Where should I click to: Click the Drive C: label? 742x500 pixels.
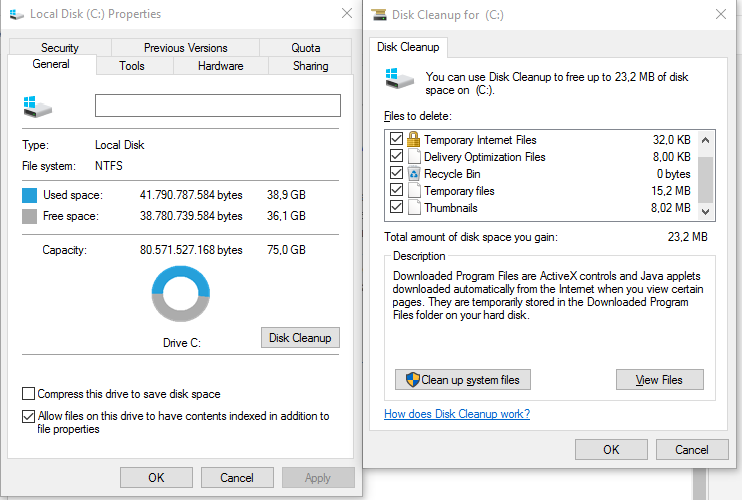182,343
